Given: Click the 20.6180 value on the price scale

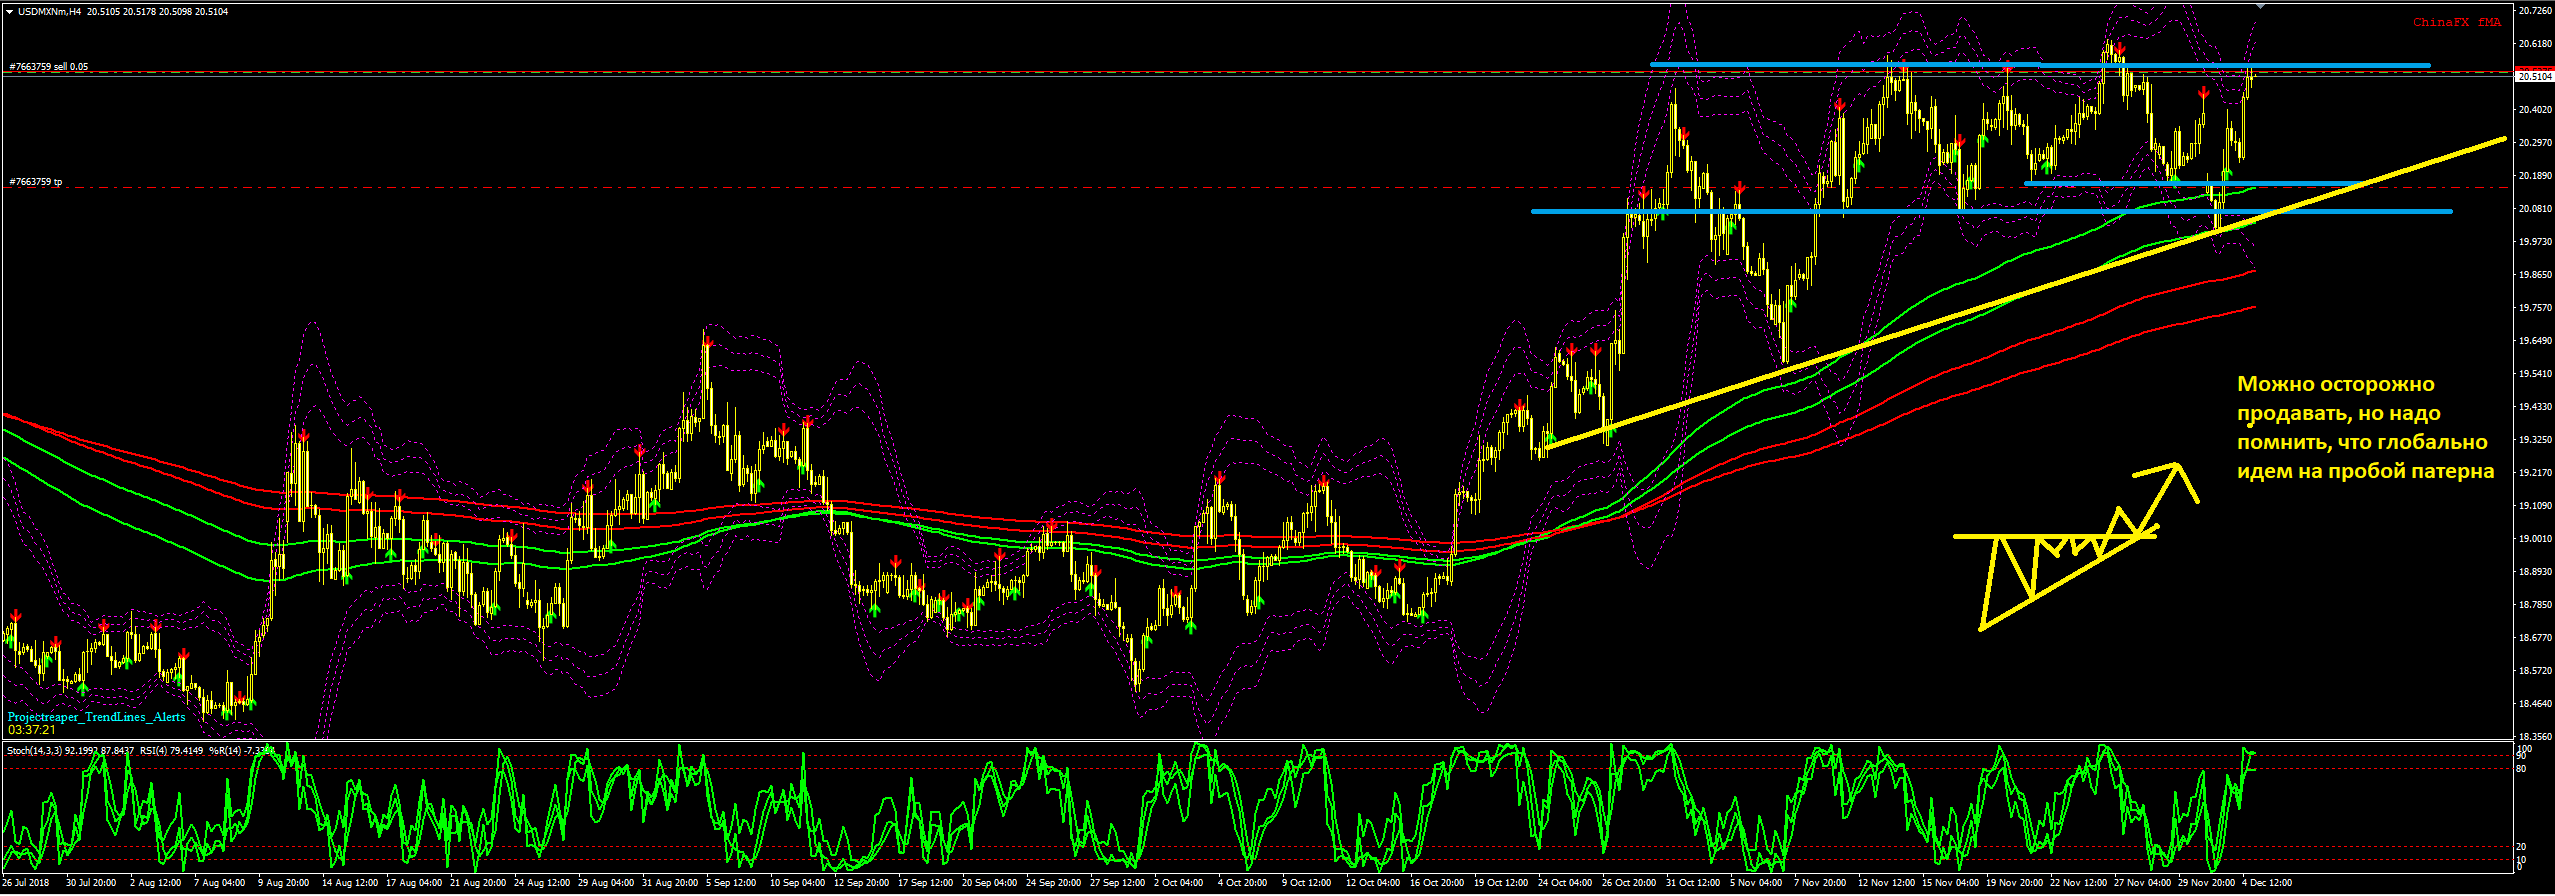Looking at the screenshot, I should (x=2535, y=44).
